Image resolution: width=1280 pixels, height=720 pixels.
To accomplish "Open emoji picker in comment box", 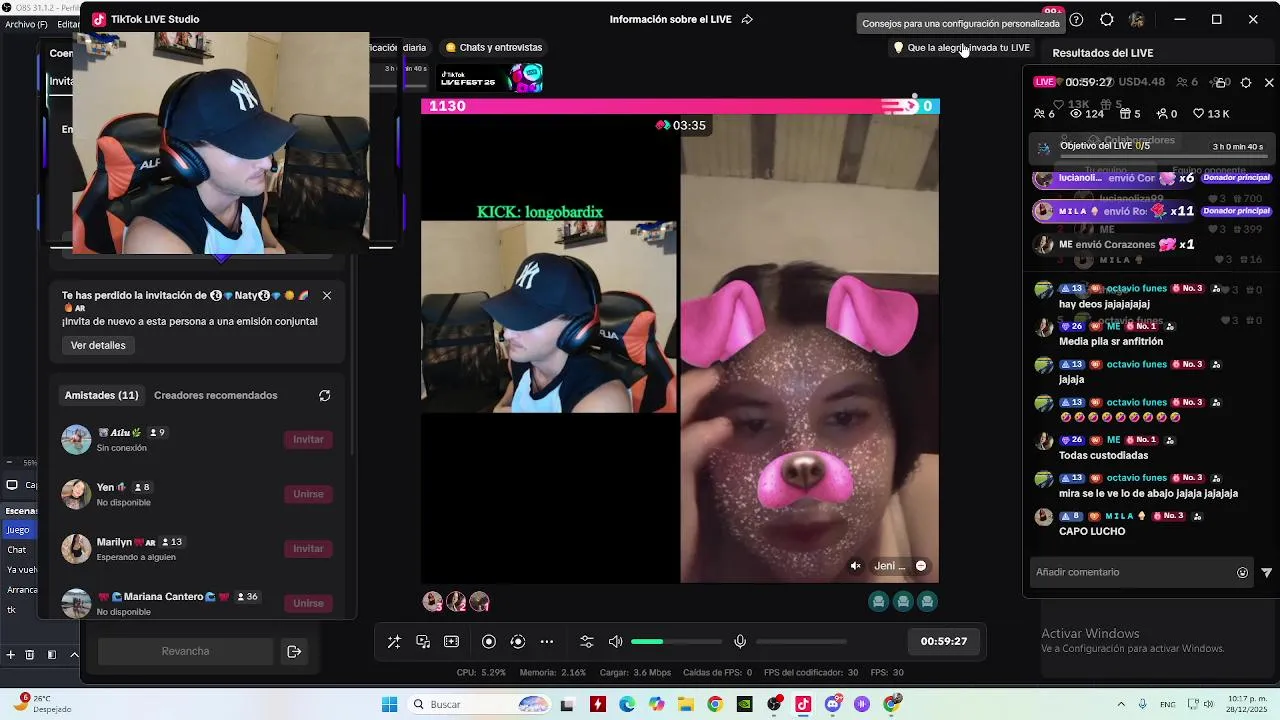I will pyautogui.click(x=1243, y=573).
